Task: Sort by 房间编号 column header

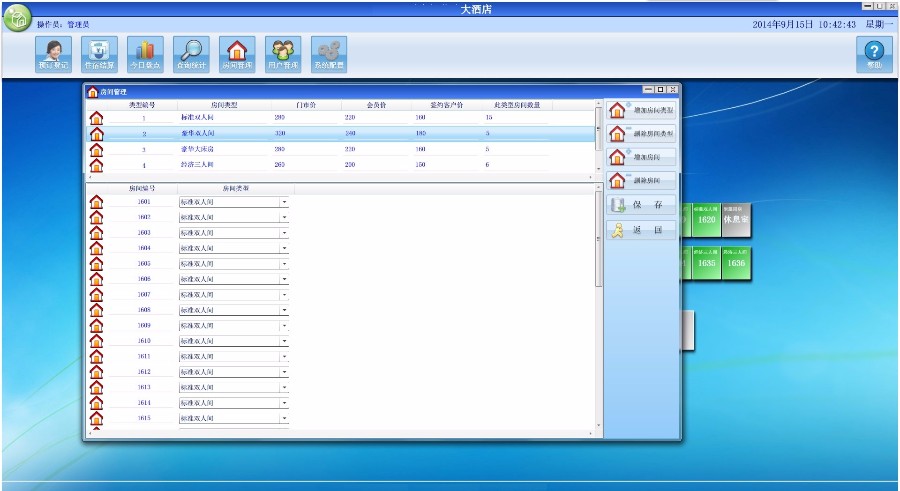Action: (x=142, y=188)
